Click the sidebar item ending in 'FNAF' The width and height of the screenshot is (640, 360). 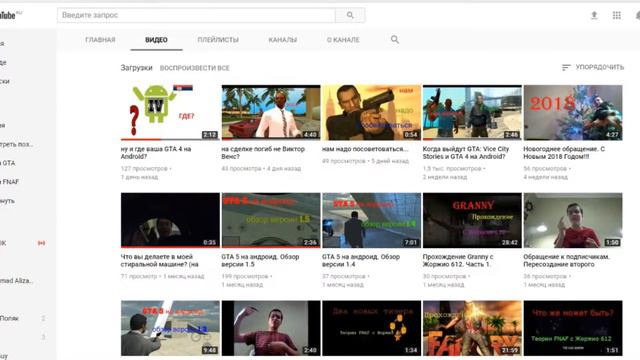tap(9, 182)
